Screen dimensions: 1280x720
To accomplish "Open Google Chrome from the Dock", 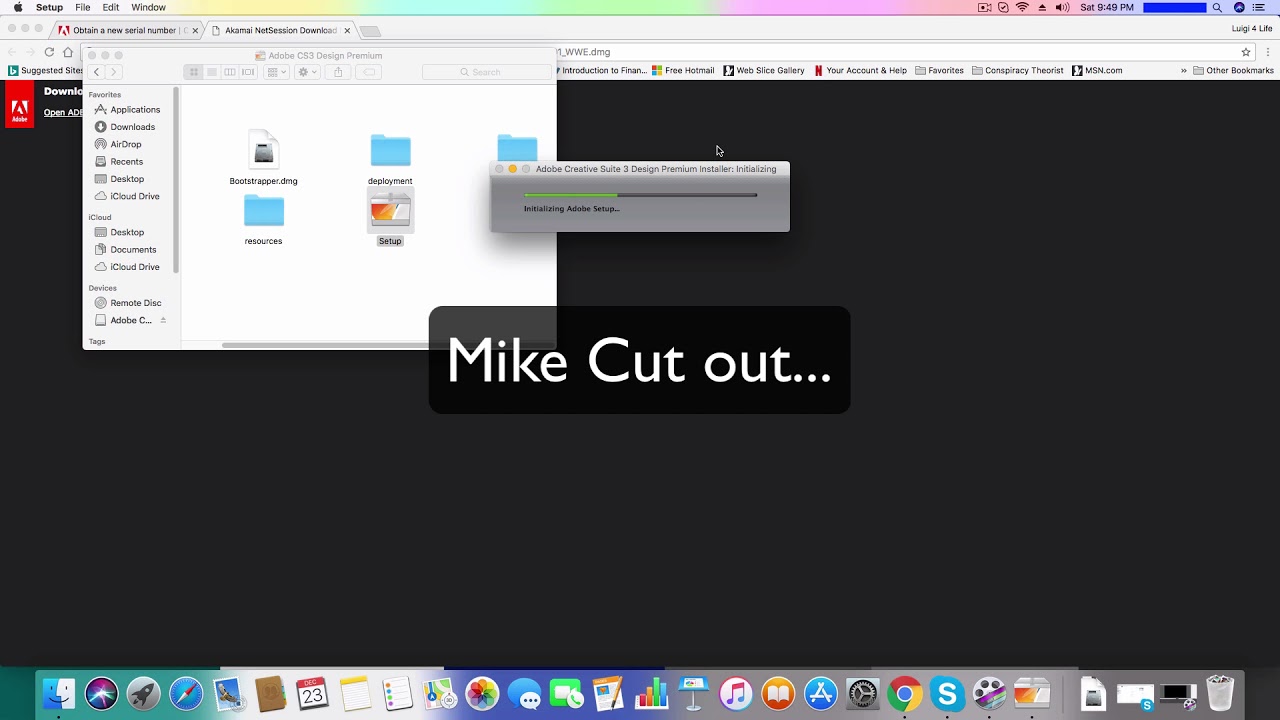I will tap(905, 693).
